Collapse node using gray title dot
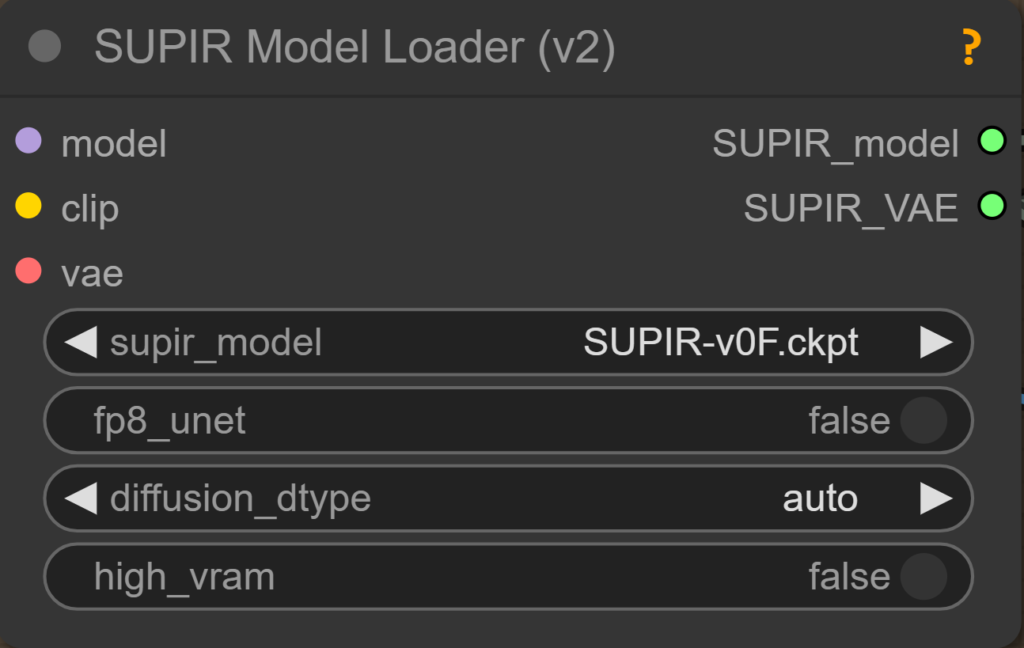The width and height of the screenshot is (1024, 648). 45,47
